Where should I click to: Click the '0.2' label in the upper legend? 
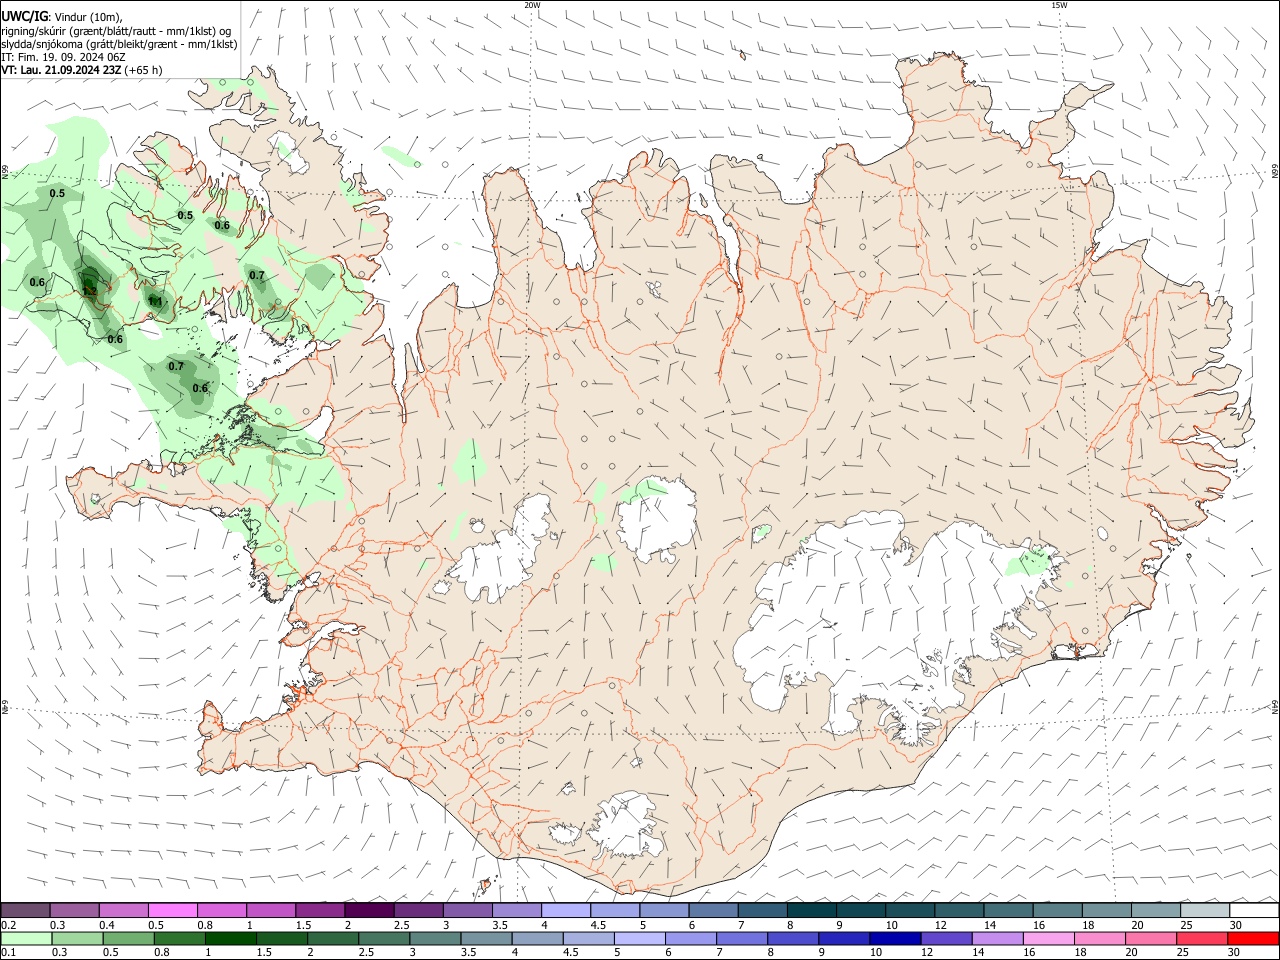click(x=9, y=925)
